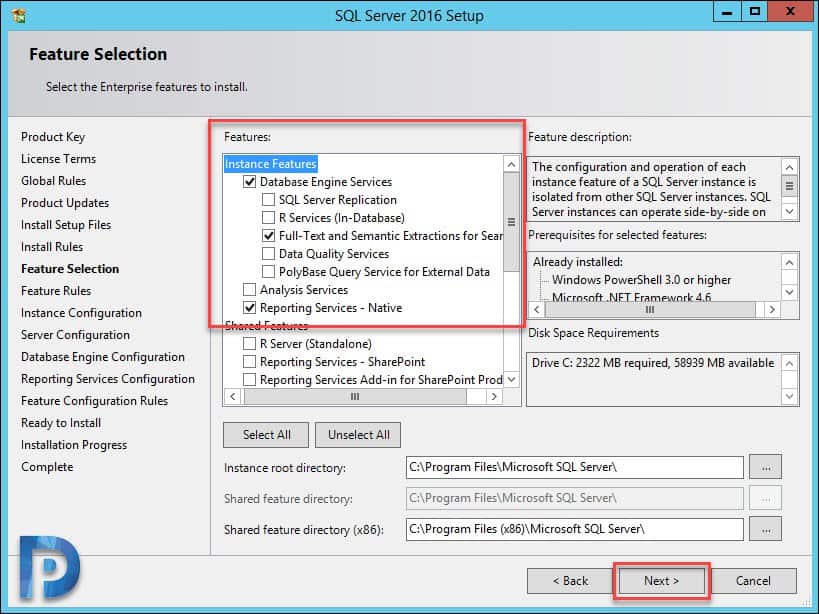This screenshot has width=819, height=614.
Task: Click the features list vertical scrollbar thumb
Action: [511, 222]
